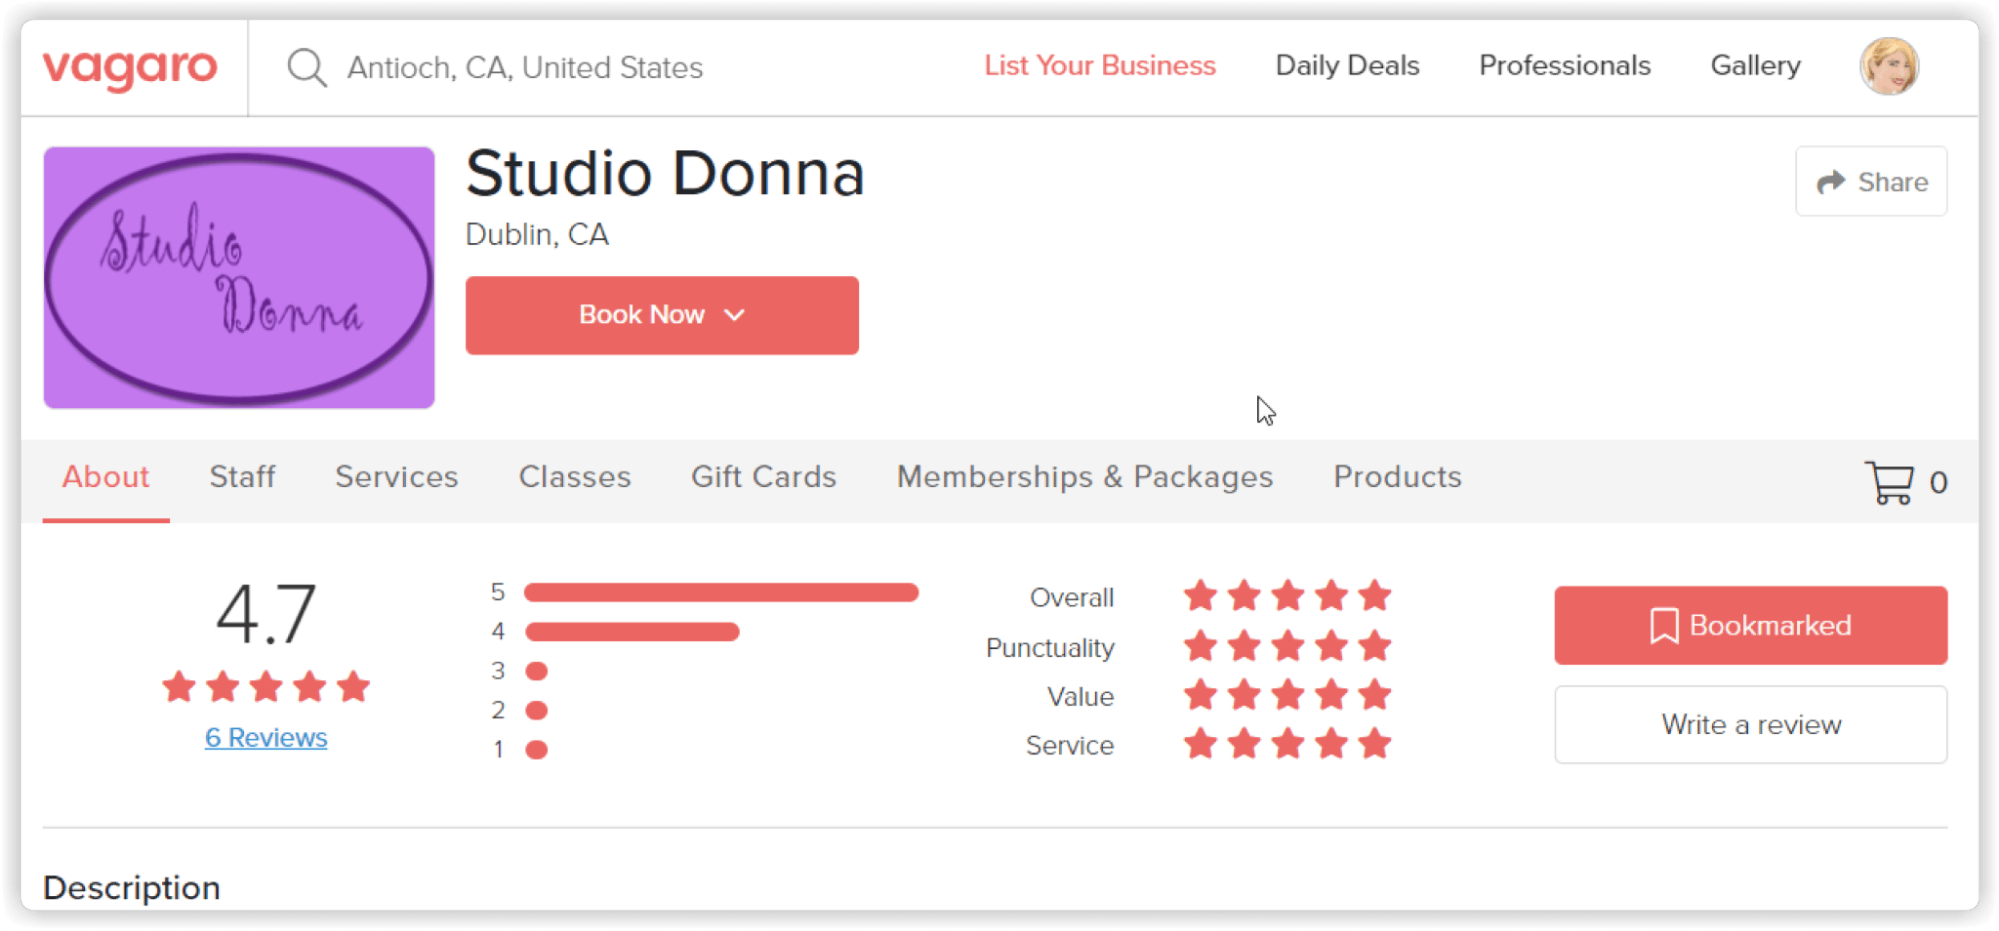1999x931 pixels.
Task: Click the cart item count 0
Action: point(1938,483)
